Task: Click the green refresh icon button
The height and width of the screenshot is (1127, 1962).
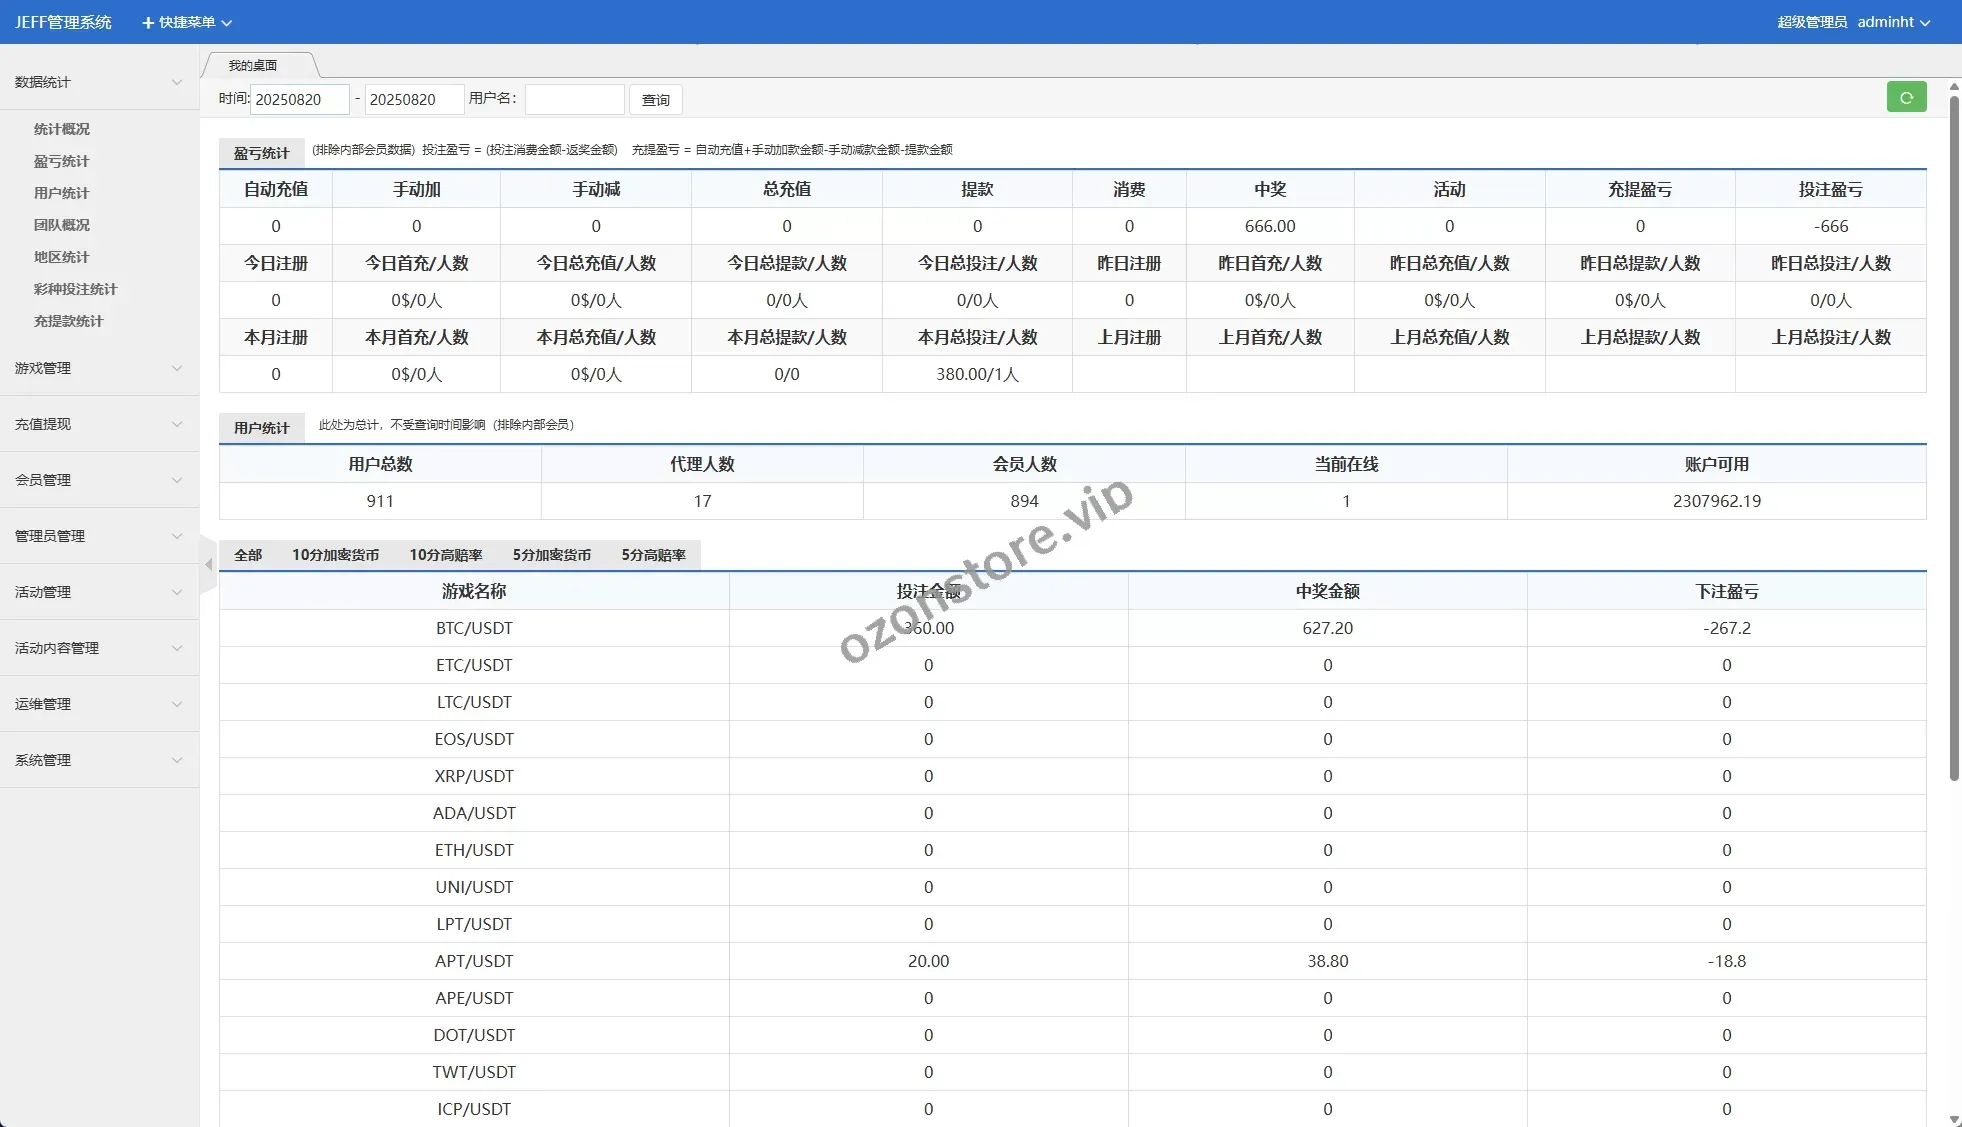Action: click(1906, 97)
